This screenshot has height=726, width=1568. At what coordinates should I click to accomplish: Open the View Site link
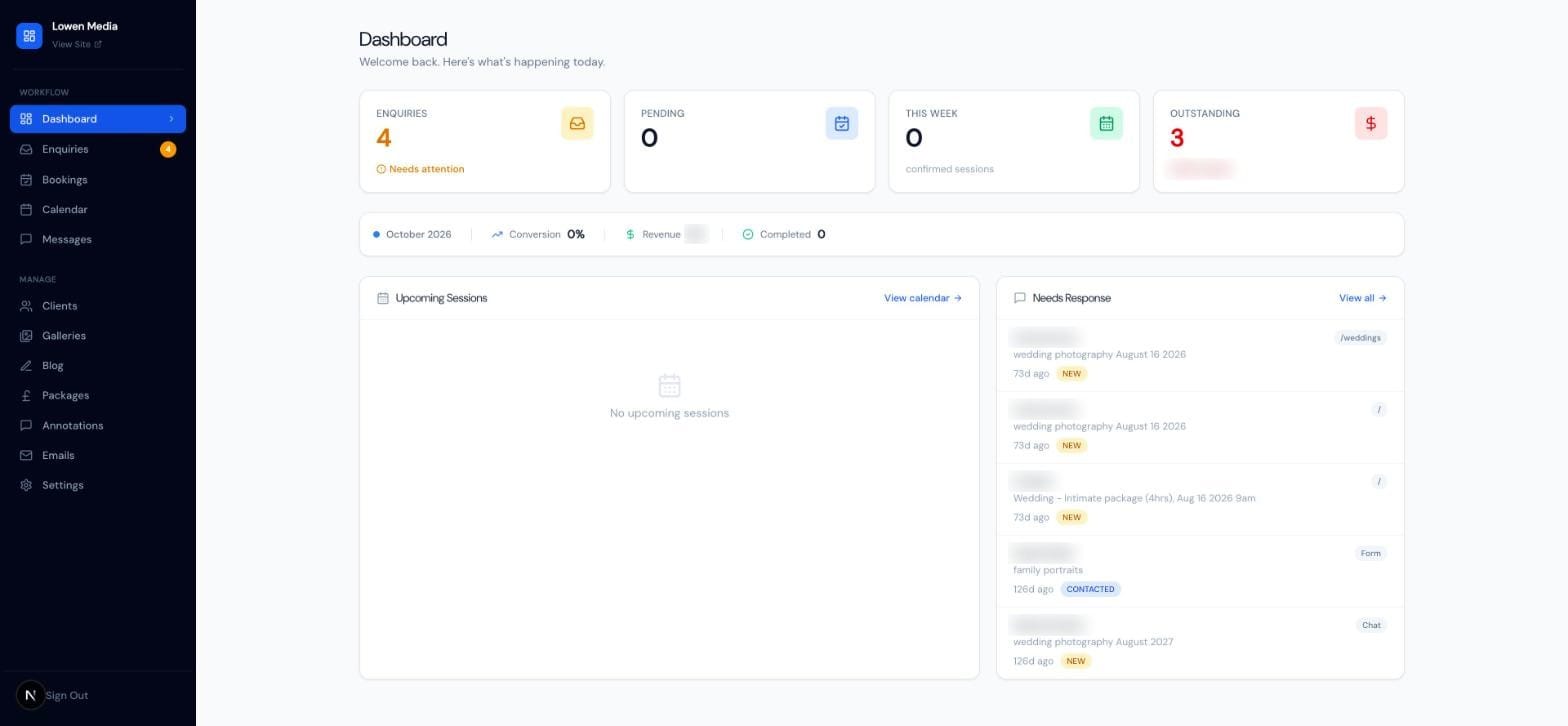pyautogui.click(x=77, y=44)
